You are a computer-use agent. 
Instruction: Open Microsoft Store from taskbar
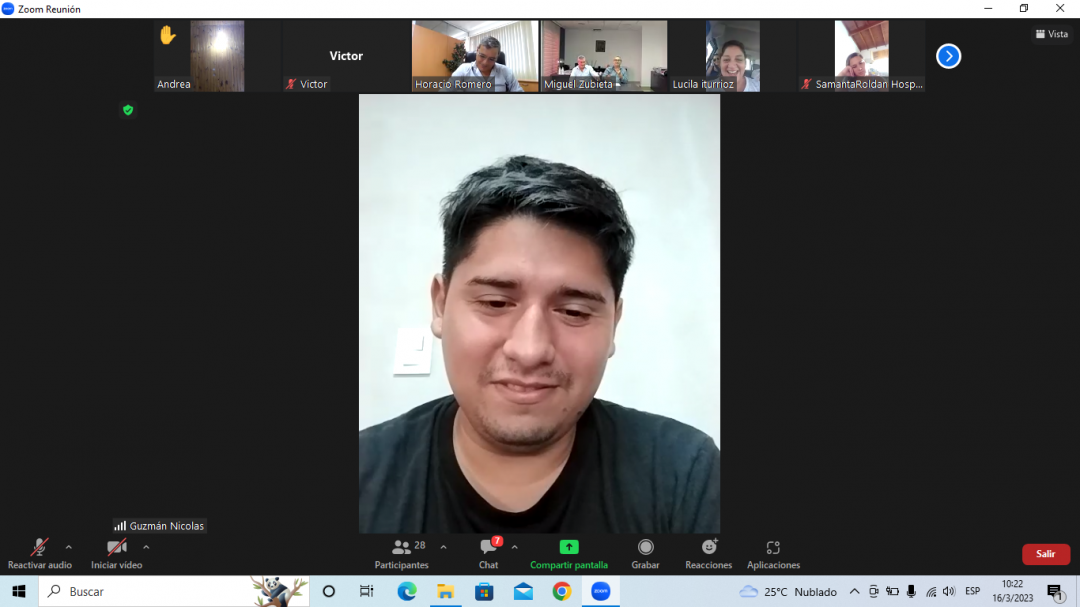click(x=484, y=591)
